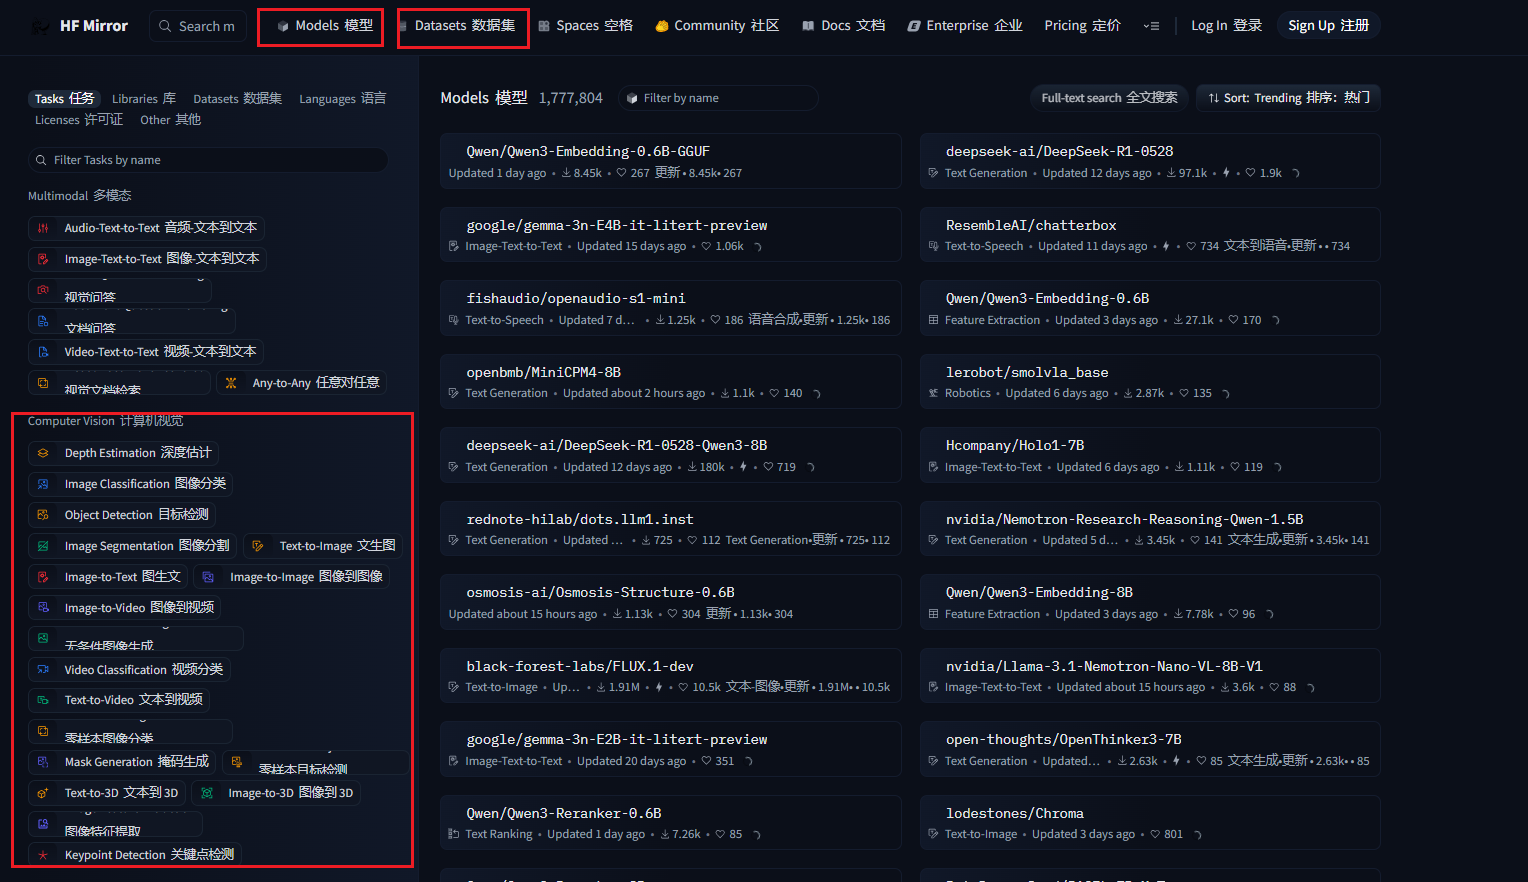Expand the more menu next to Pricing
Image resolution: width=1528 pixels, height=882 pixels.
pos(1151,26)
